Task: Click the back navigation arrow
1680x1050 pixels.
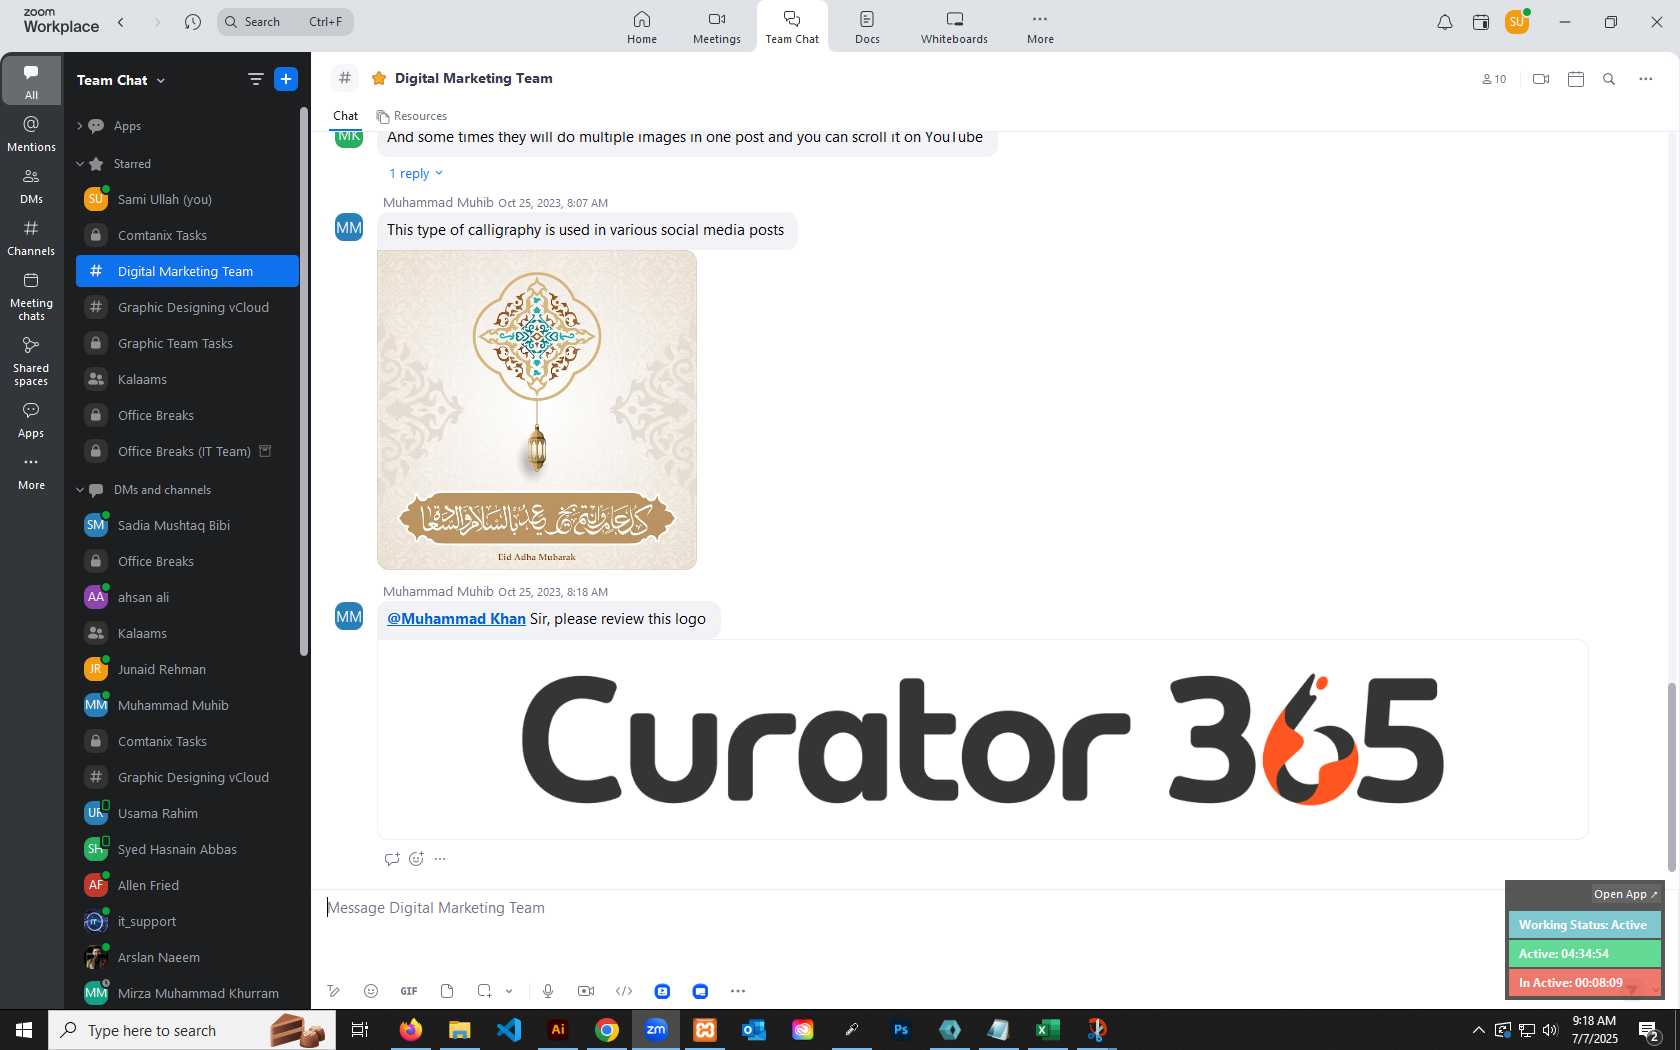Action: pyautogui.click(x=121, y=22)
